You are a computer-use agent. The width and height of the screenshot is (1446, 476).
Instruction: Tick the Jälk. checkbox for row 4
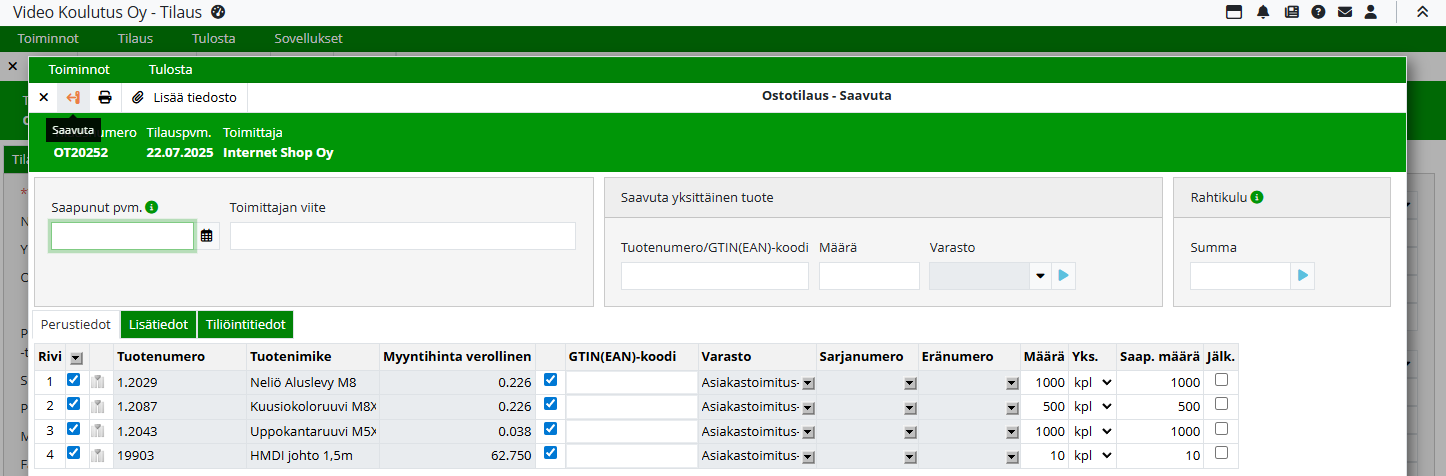click(x=1221, y=453)
